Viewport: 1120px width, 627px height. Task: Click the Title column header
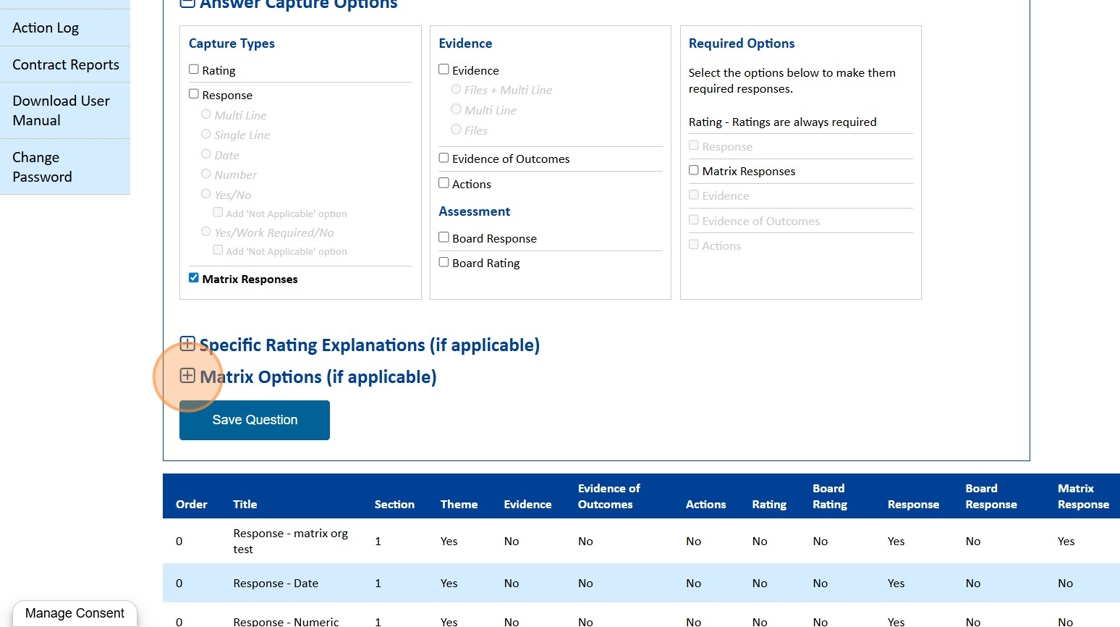coord(245,504)
